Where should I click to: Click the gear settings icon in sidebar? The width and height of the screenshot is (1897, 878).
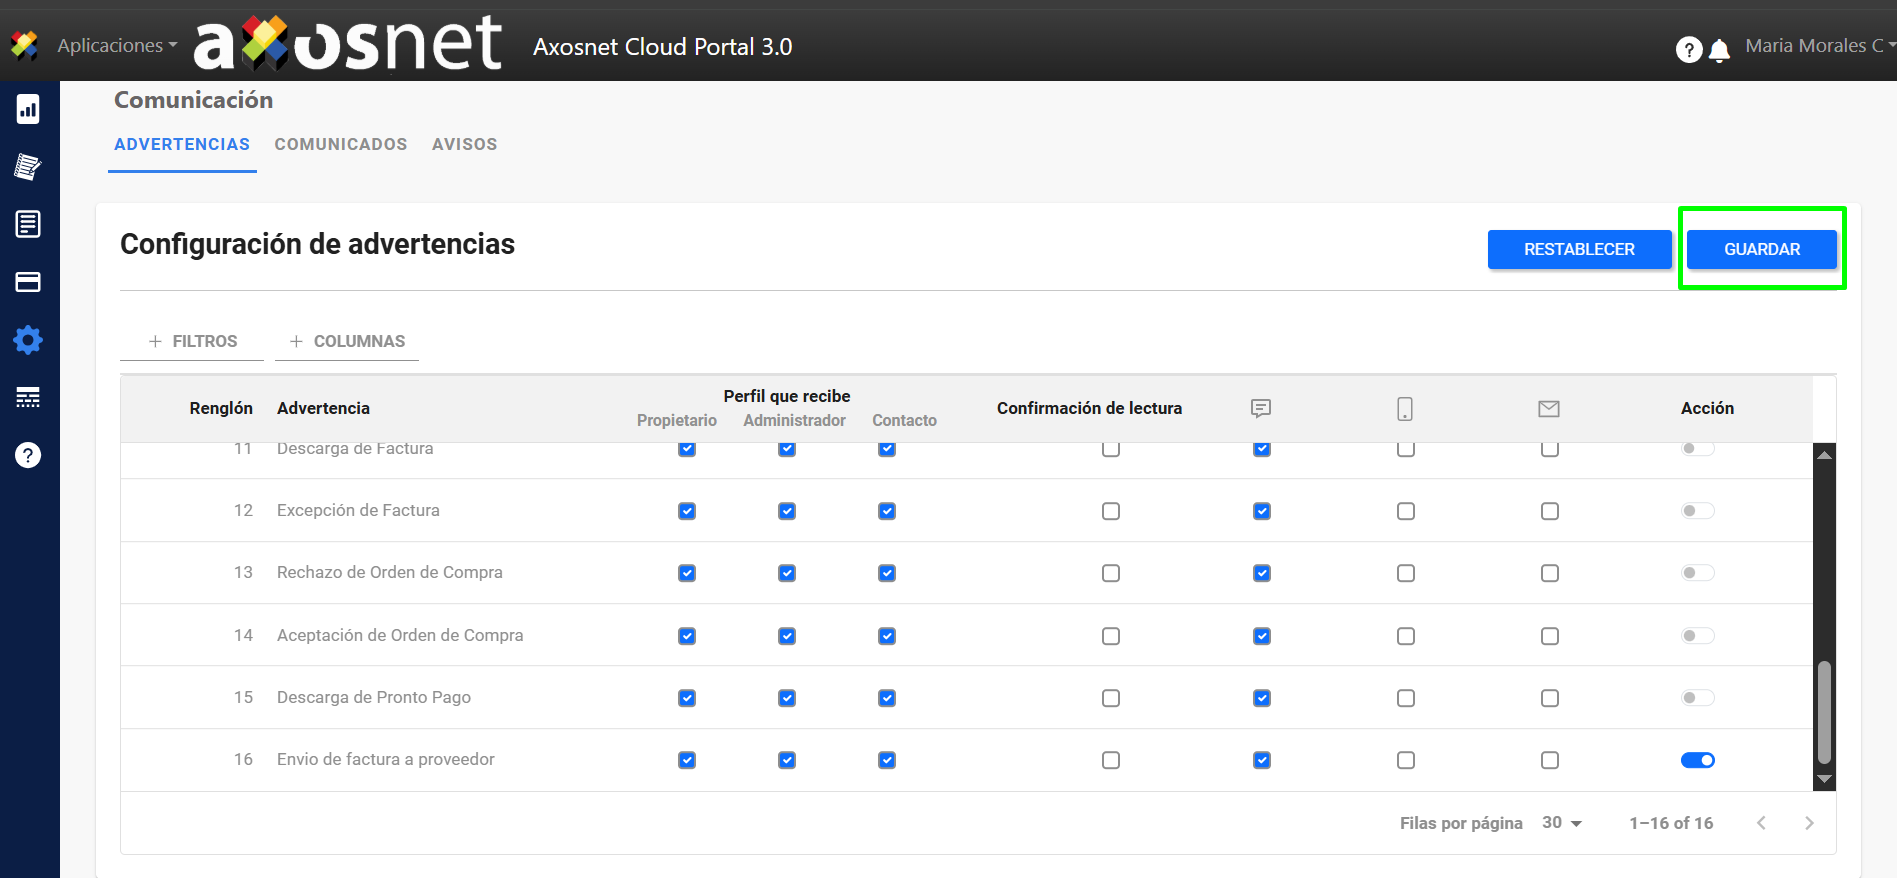tap(28, 340)
